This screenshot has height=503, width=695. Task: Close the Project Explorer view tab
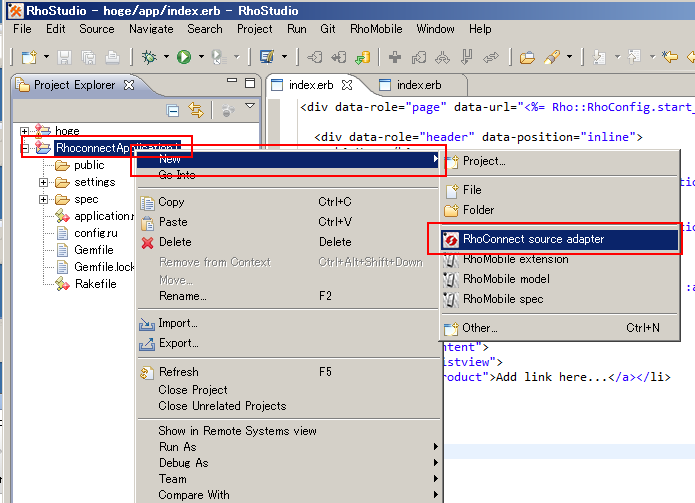[x=129, y=85]
